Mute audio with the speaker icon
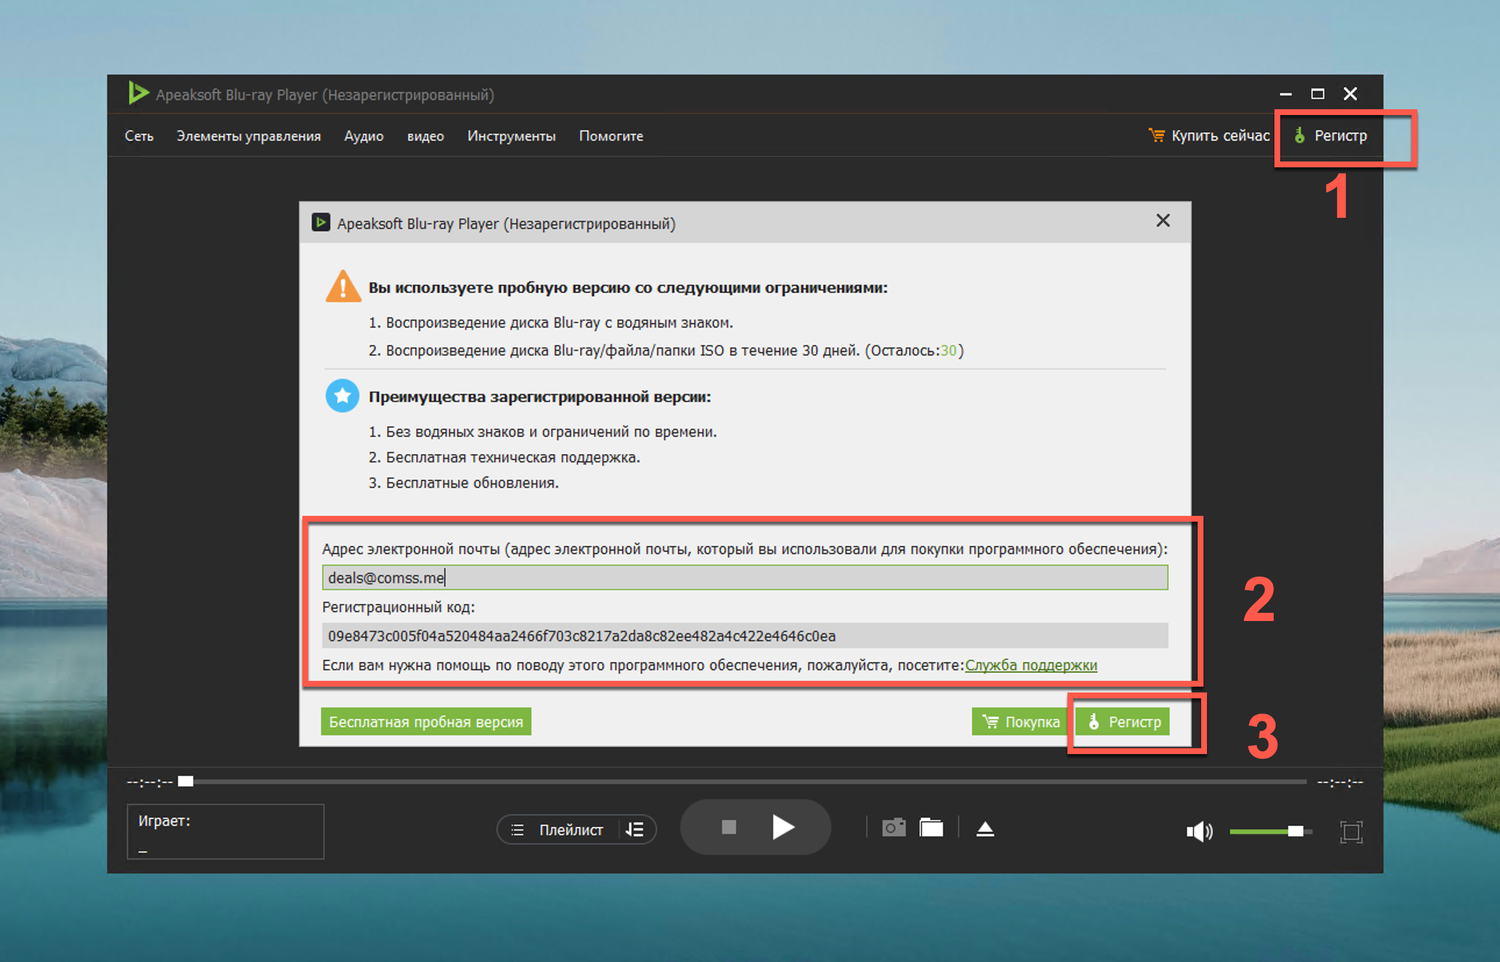1500x962 pixels. point(1199,831)
